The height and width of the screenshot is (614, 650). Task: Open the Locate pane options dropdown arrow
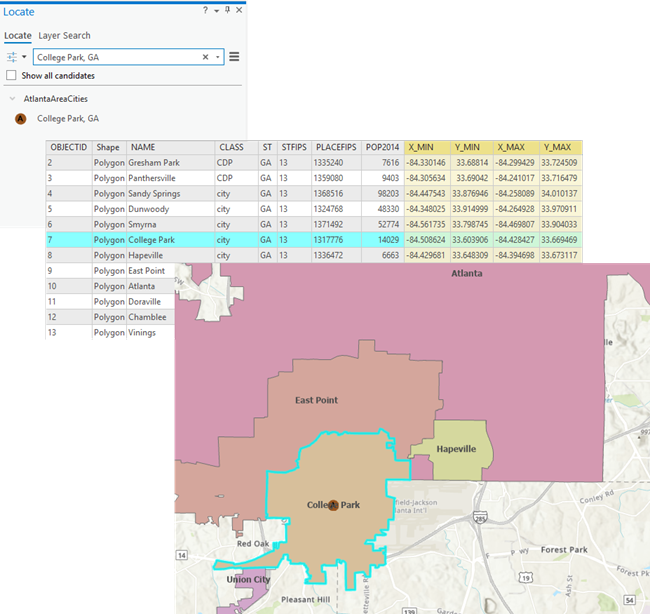(216, 11)
